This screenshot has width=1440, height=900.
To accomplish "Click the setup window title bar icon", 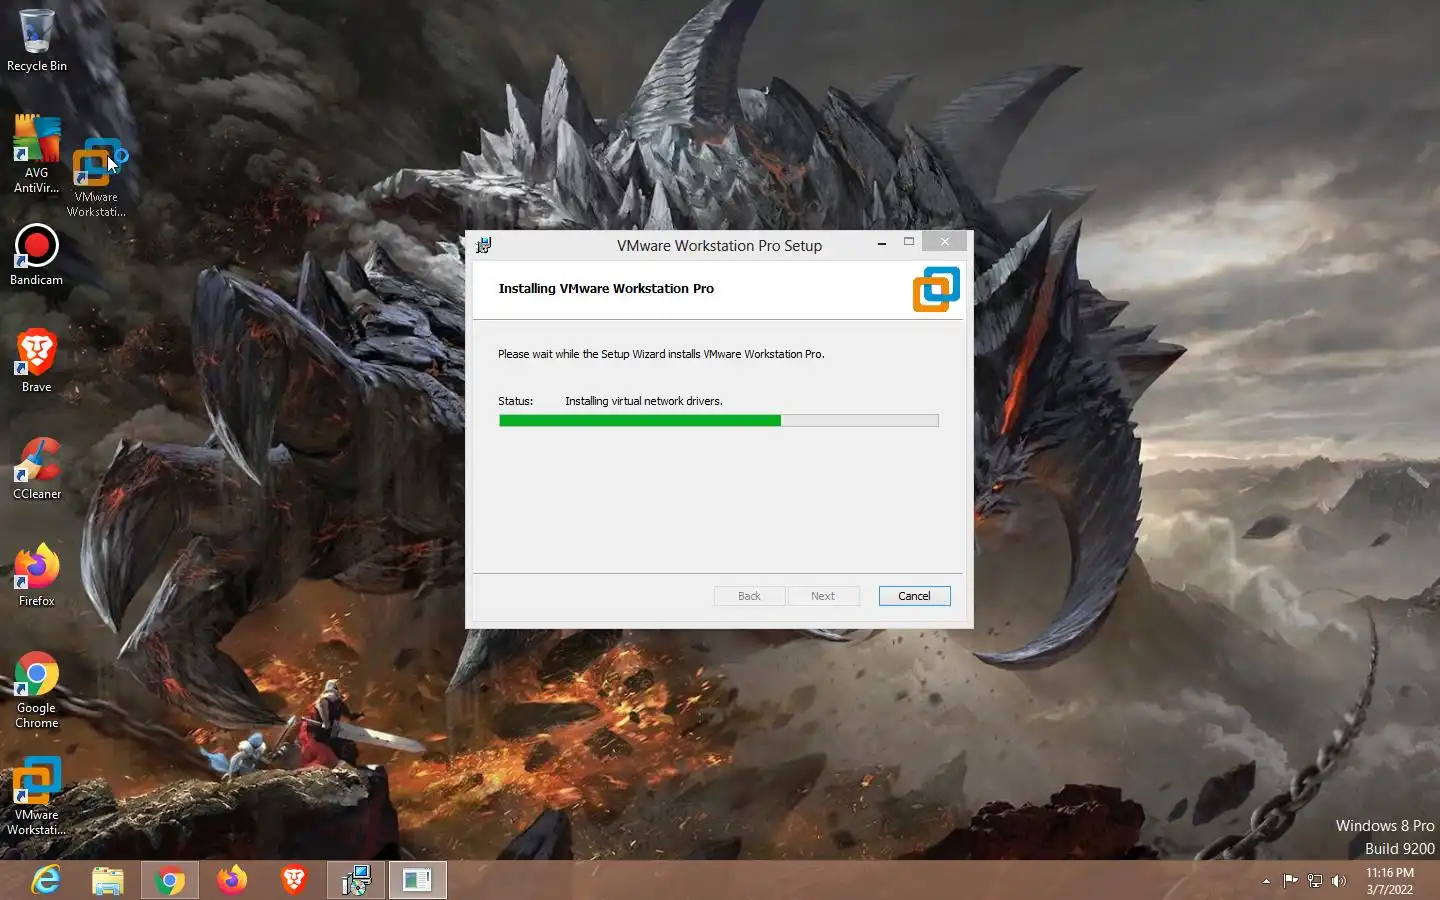I will click(484, 245).
